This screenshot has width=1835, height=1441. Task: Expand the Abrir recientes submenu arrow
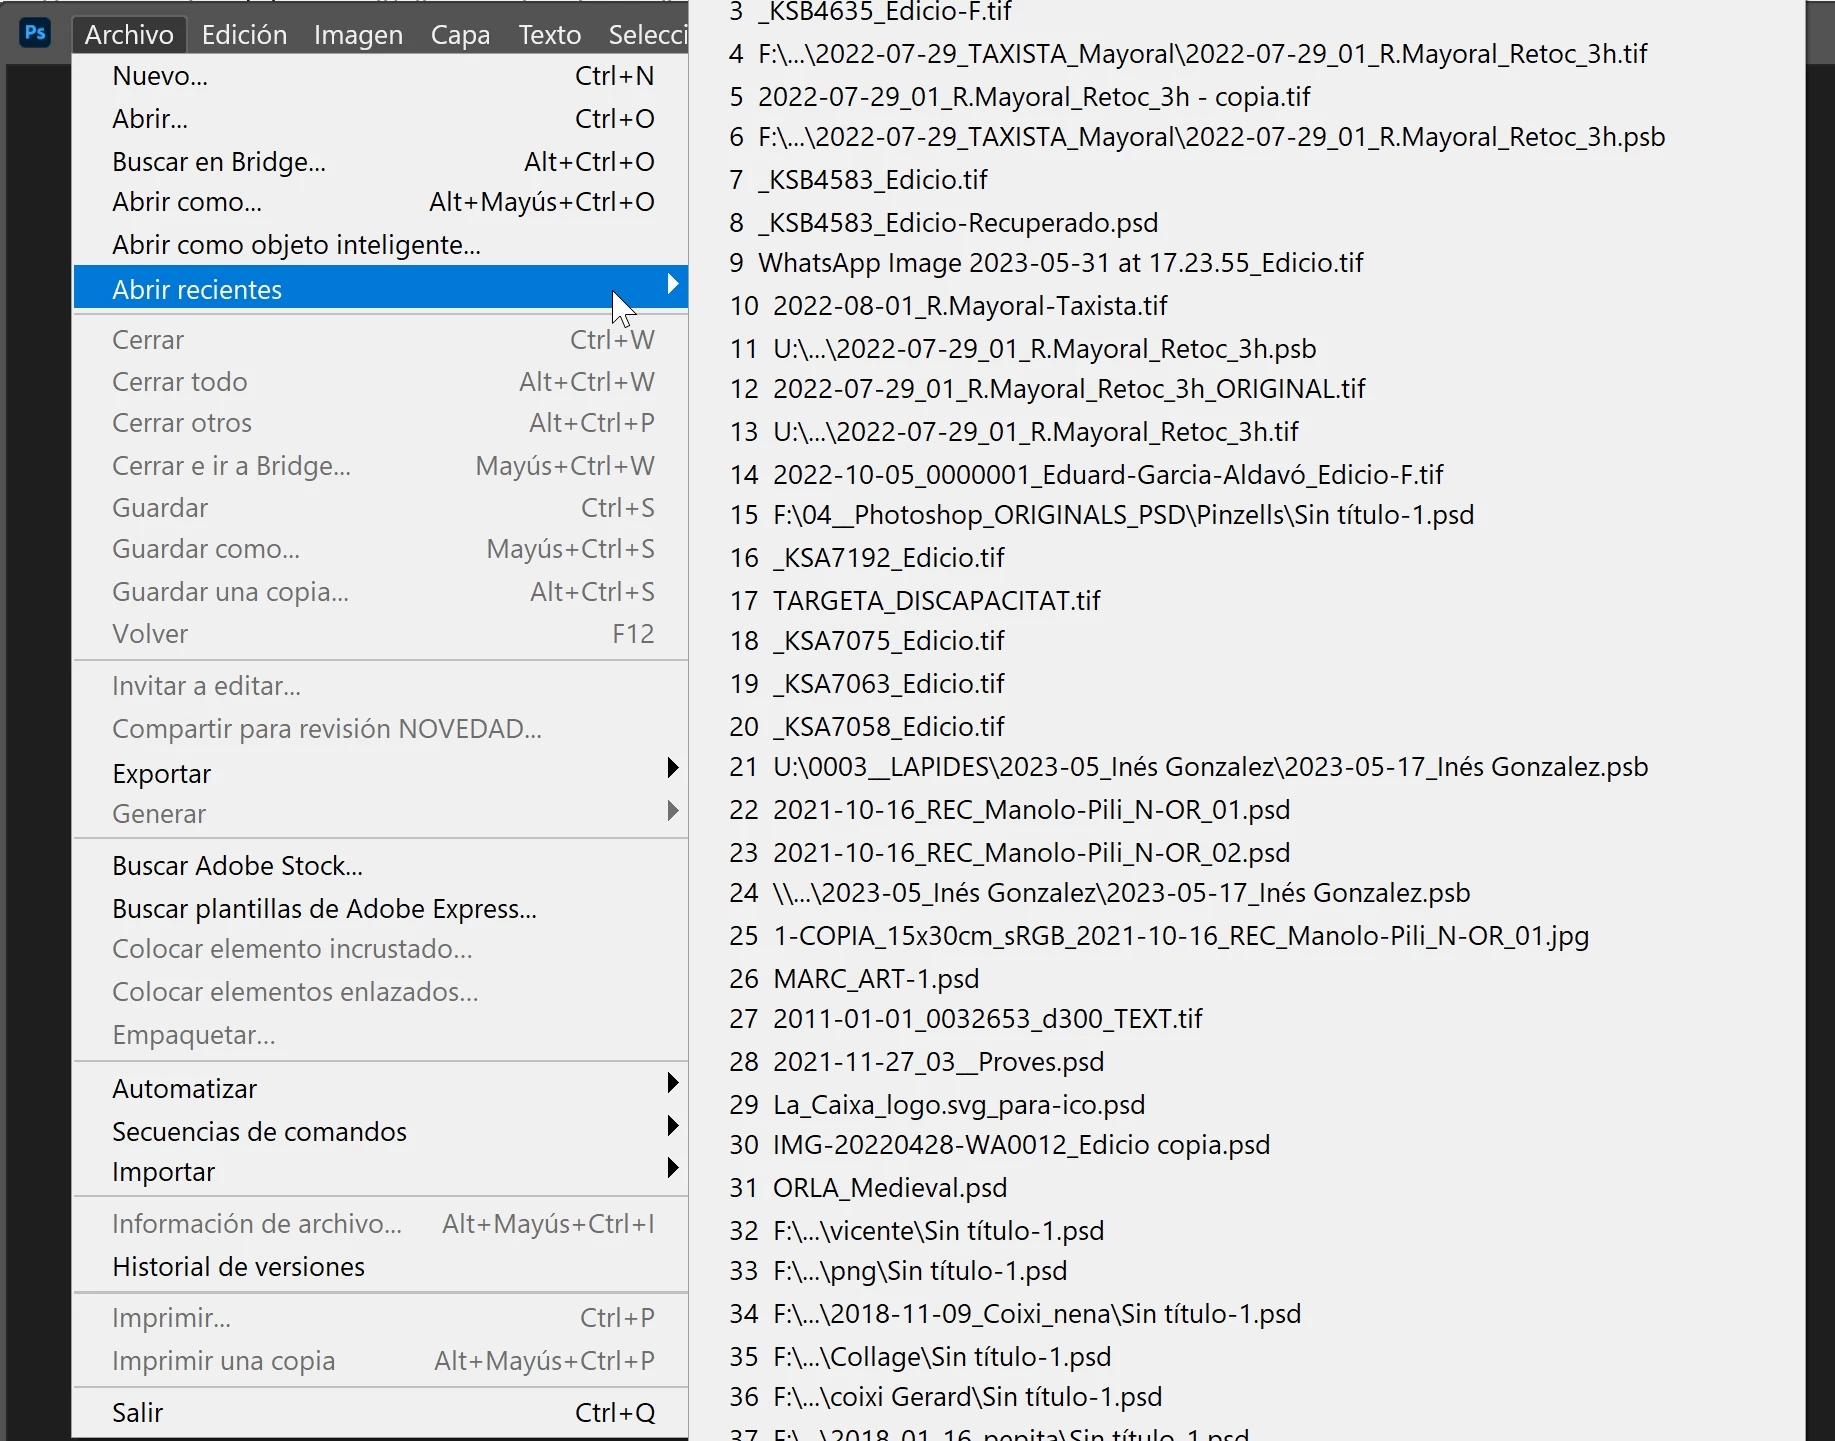point(673,285)
